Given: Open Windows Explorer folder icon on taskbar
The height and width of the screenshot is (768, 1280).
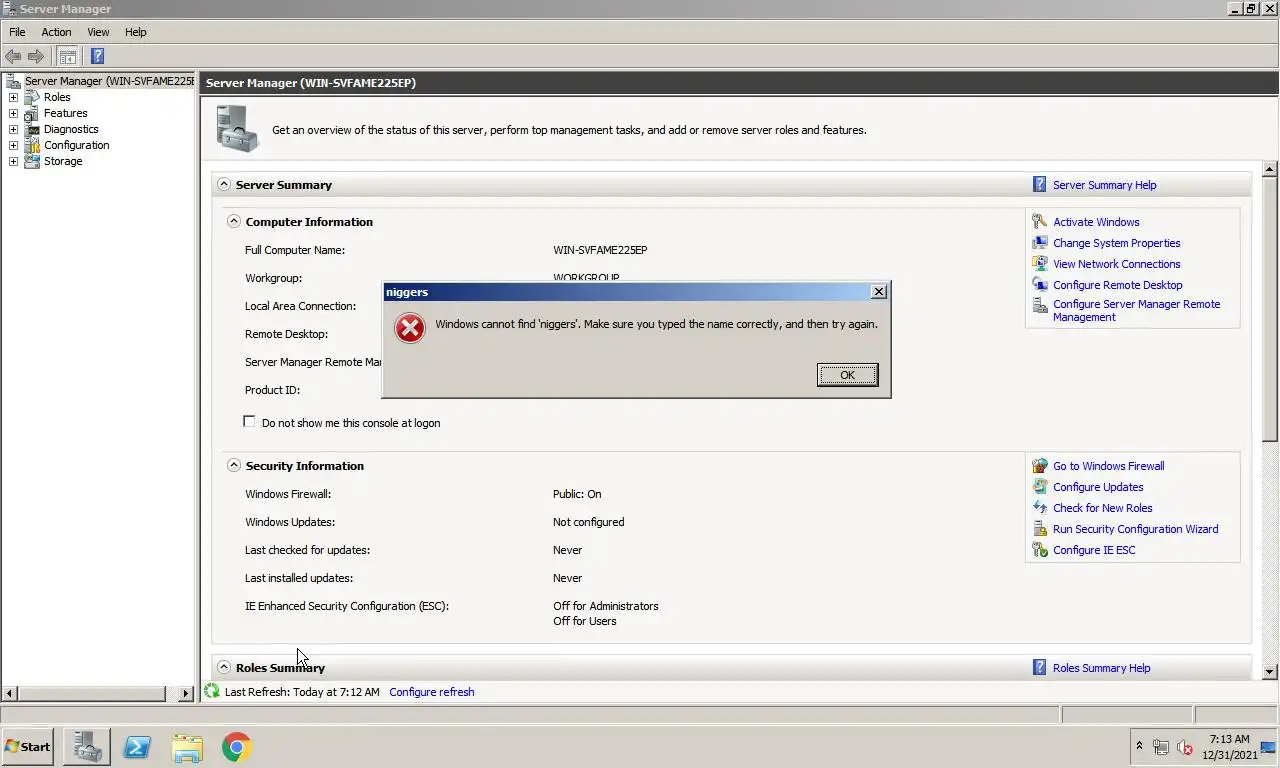Looking at the screenshot, I should pyautogui.click(x=187, y=747).
